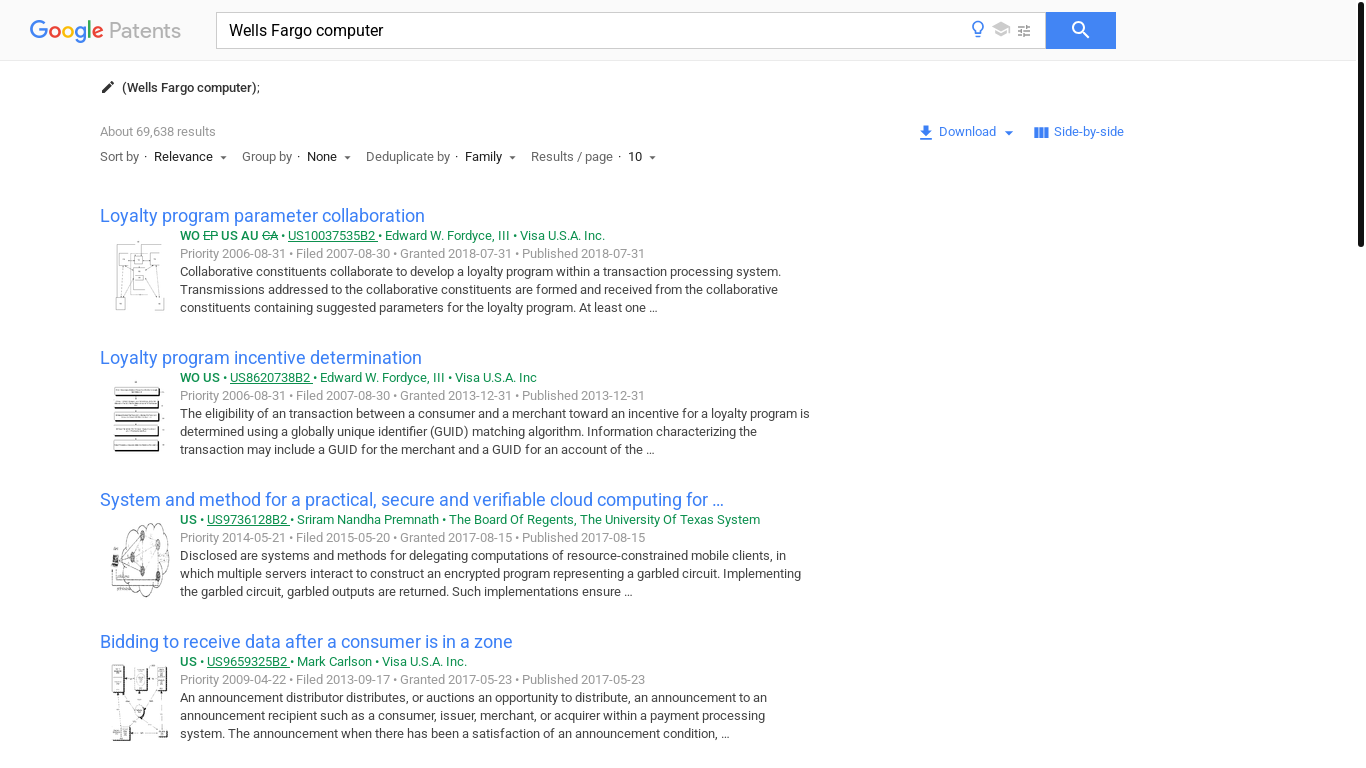Click thumbnail of Loyalty program incentive determination
This screenshot has height=768, width=1366.
139,417
